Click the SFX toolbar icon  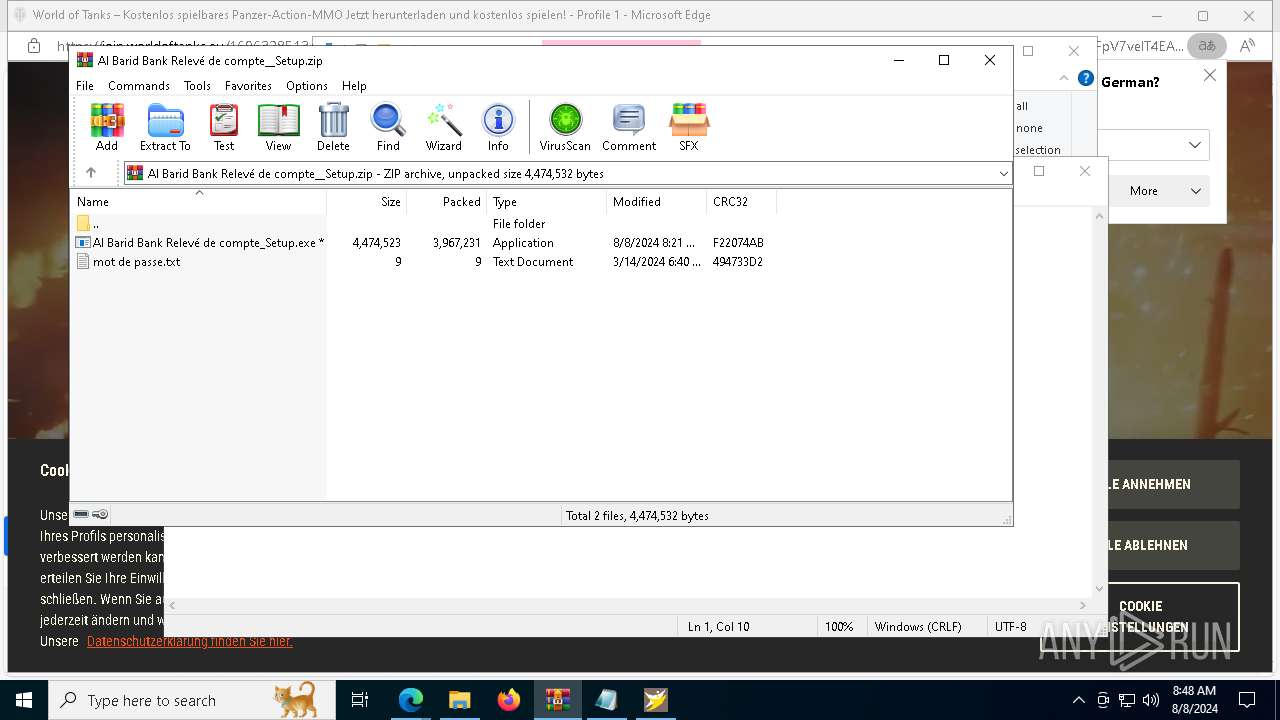point(689,127)
